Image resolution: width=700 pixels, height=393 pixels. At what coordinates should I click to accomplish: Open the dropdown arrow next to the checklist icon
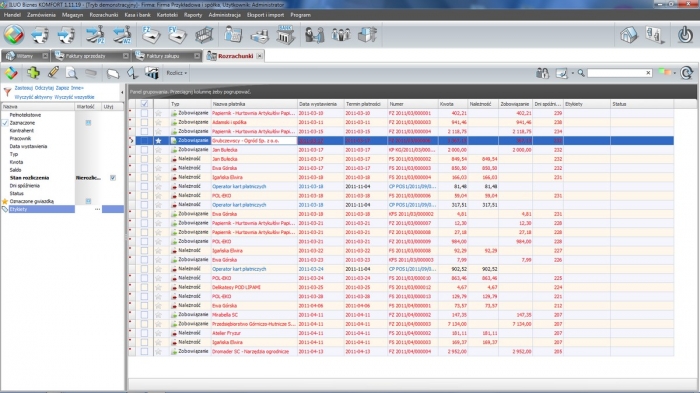(x=573, y=73)
